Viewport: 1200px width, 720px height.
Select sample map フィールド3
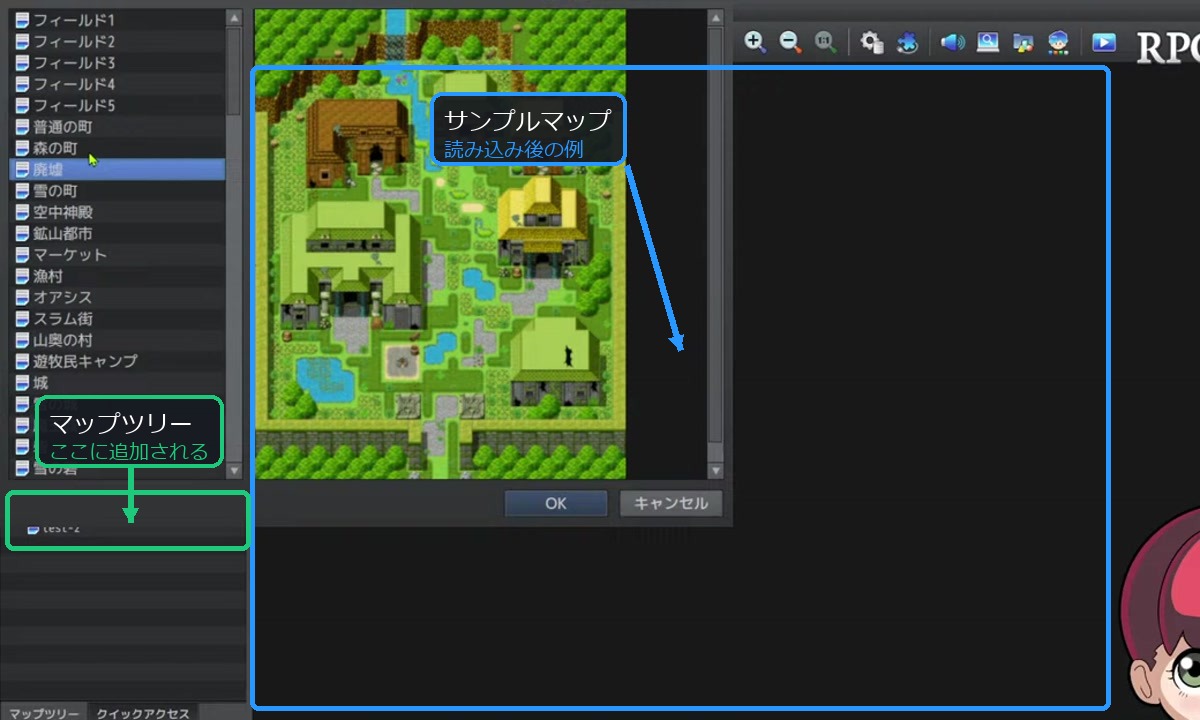click(x=117, y=63)
